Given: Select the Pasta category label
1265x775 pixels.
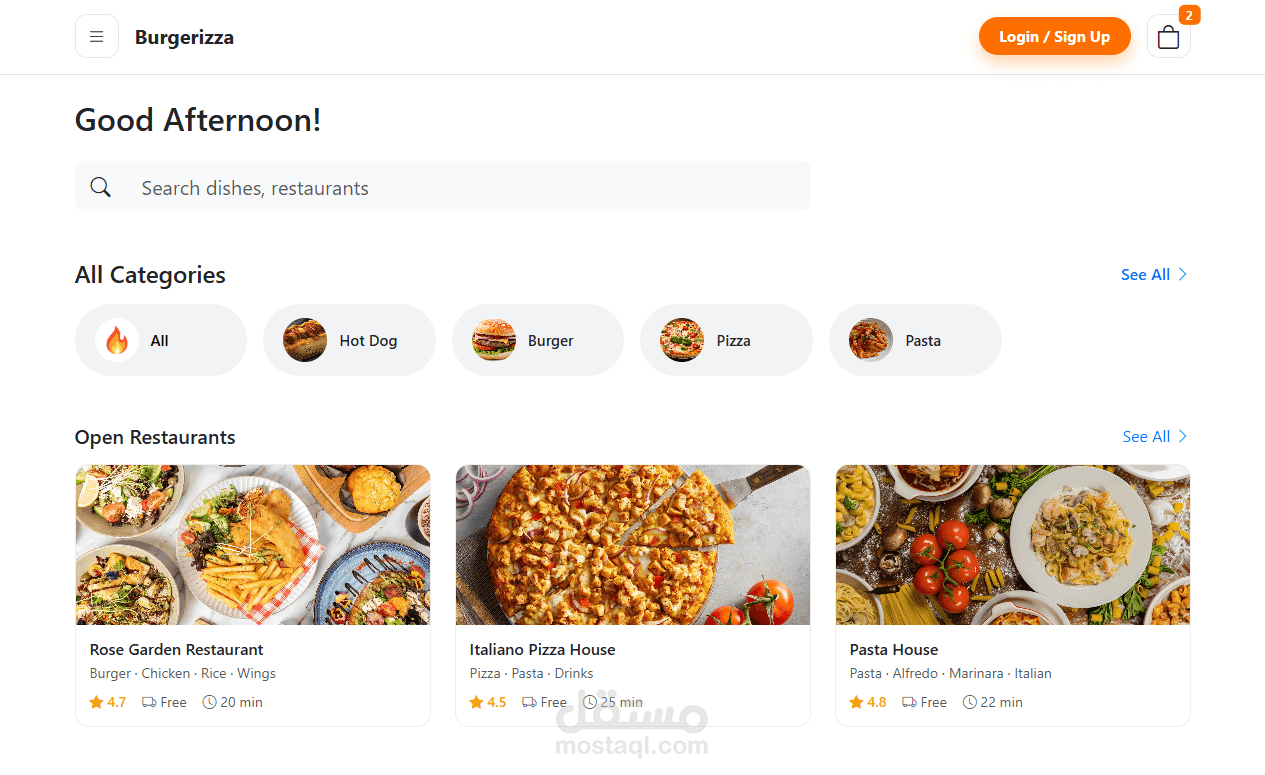Looking at the screenshot, I should (x=923, y=341).
